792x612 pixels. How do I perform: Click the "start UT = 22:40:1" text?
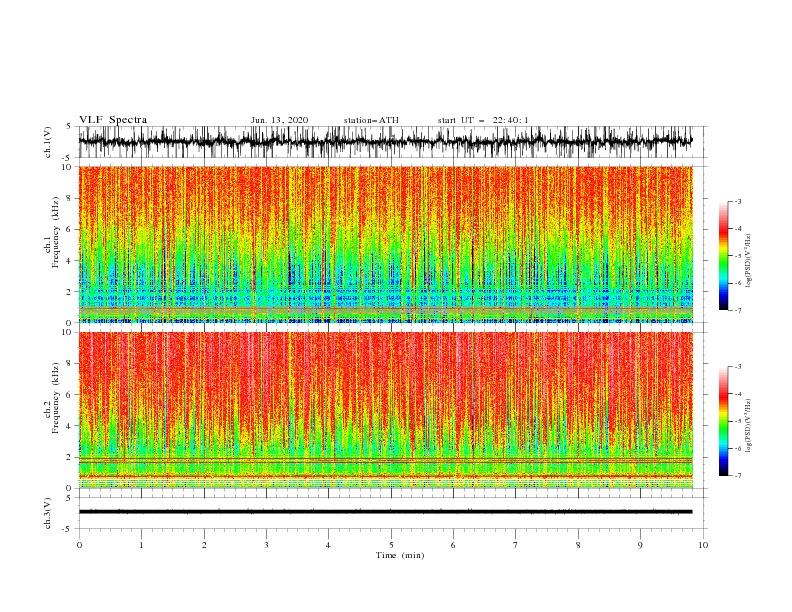point(483,120)
